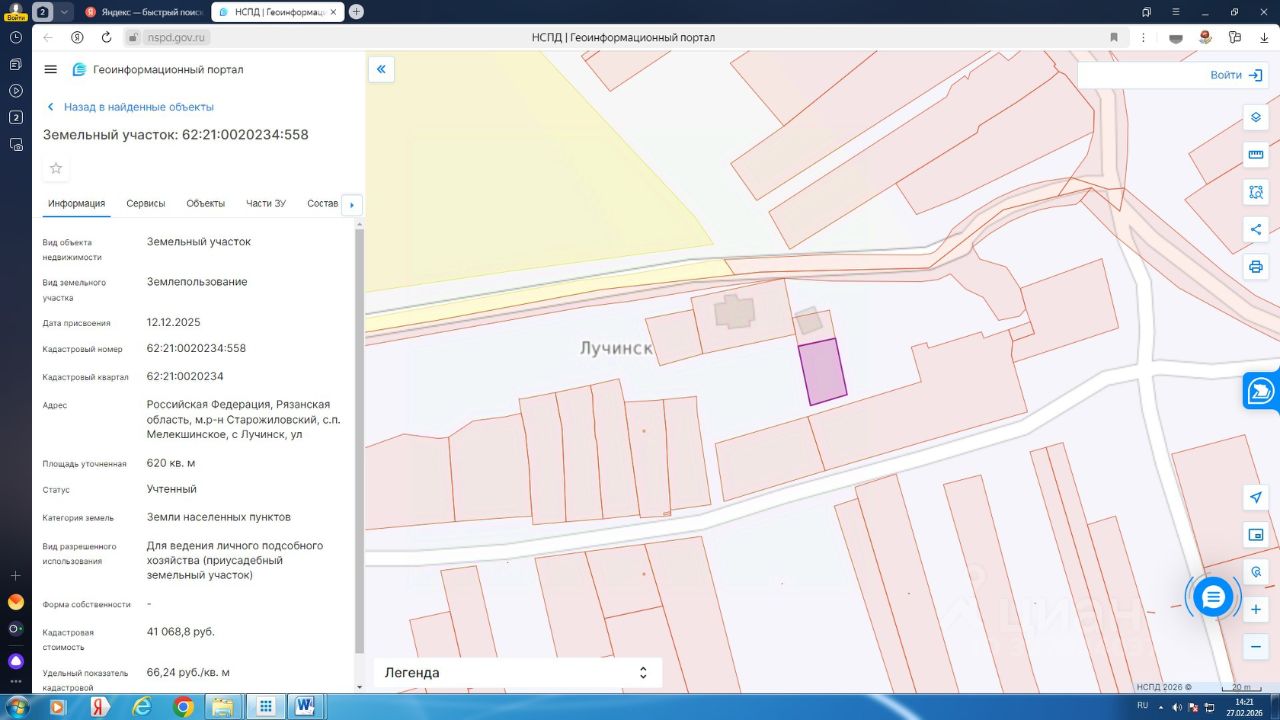Print the map
Screen dimensions: 1280x720
1256,267
